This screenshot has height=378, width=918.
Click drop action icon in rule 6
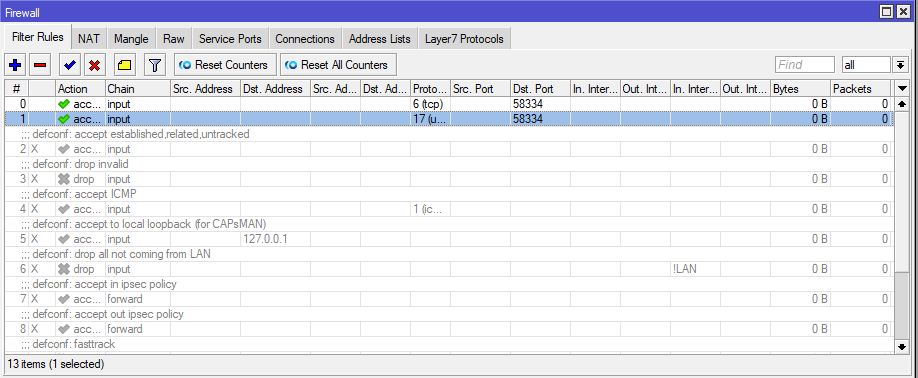(x=64, y=269)
